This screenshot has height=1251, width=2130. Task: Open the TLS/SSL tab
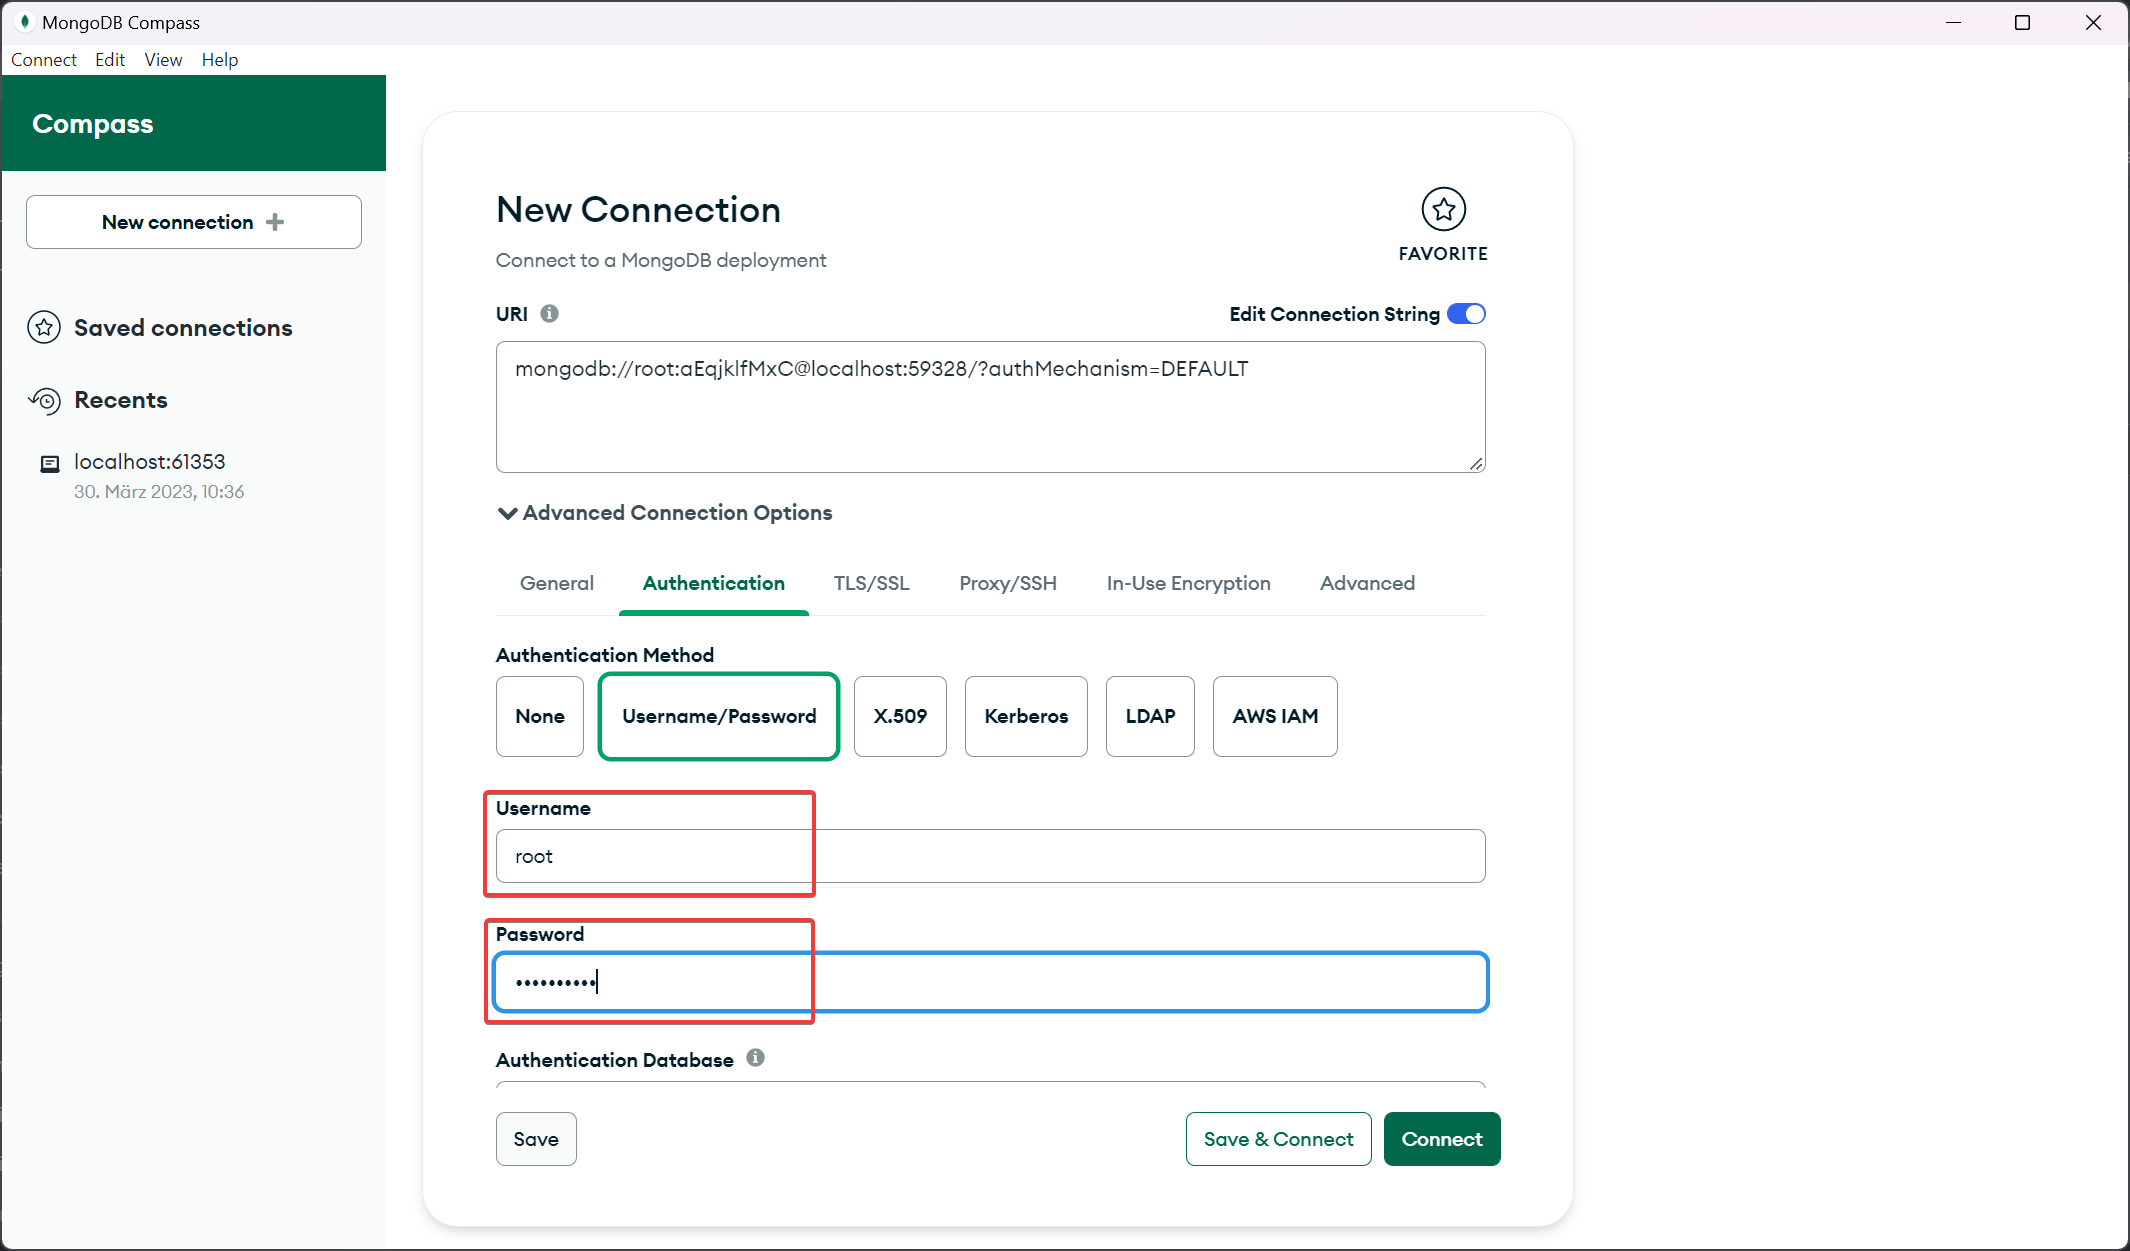871,581
